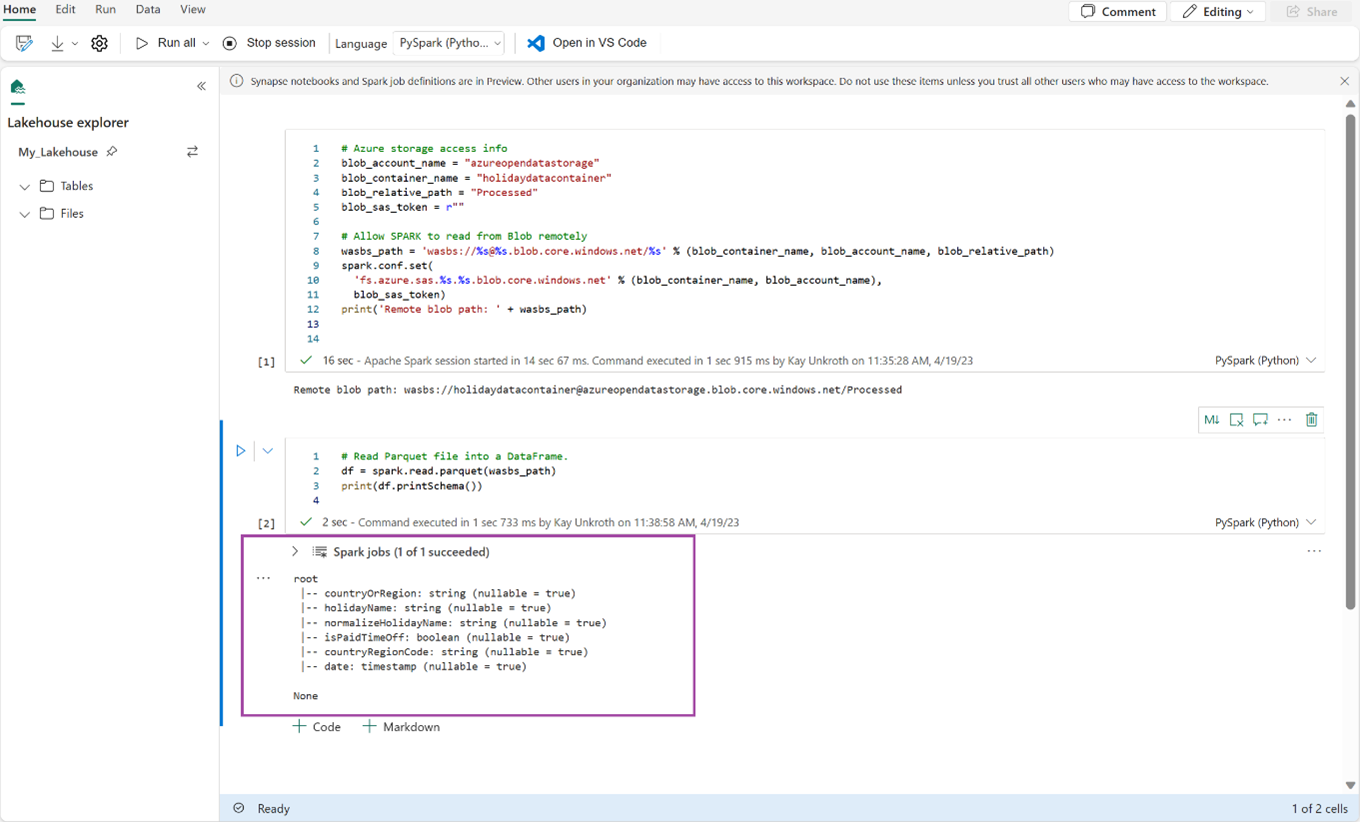Open notebook in VS Code
This screenshot has width=1360, height=822.
click(587, 43)
